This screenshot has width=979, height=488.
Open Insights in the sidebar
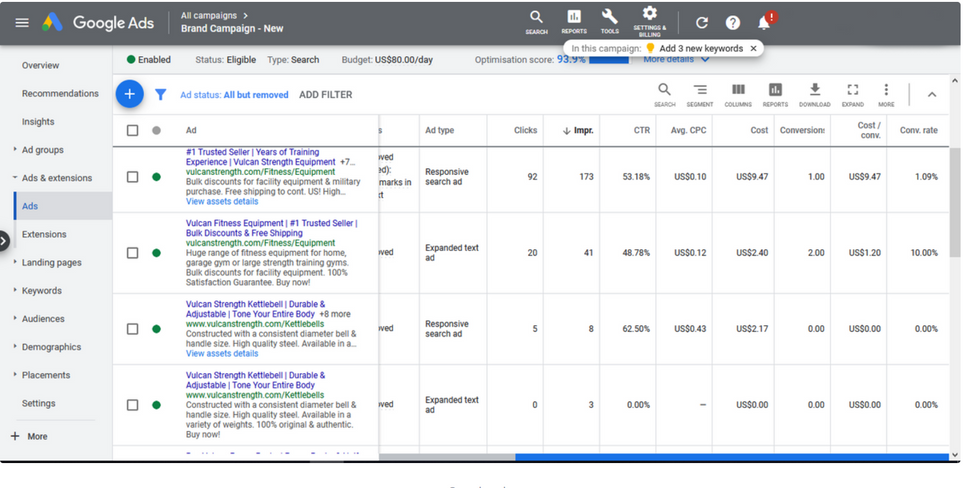click(x=38, y=122)
